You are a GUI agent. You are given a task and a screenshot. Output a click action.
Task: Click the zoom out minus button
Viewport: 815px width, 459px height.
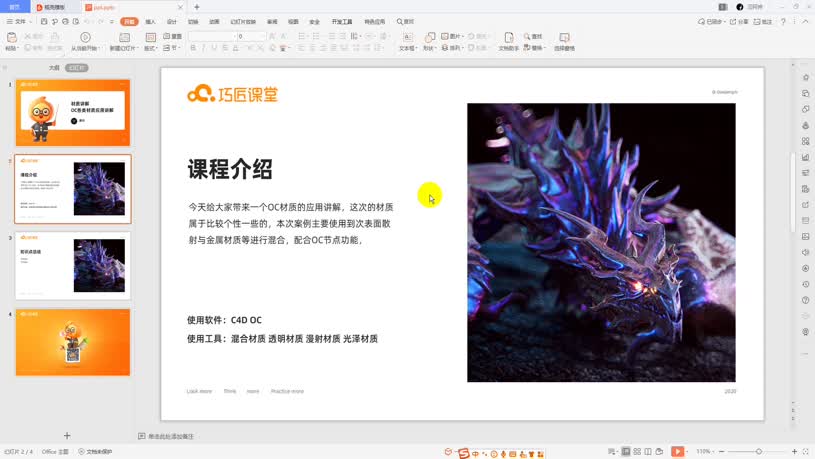(721, 452)
